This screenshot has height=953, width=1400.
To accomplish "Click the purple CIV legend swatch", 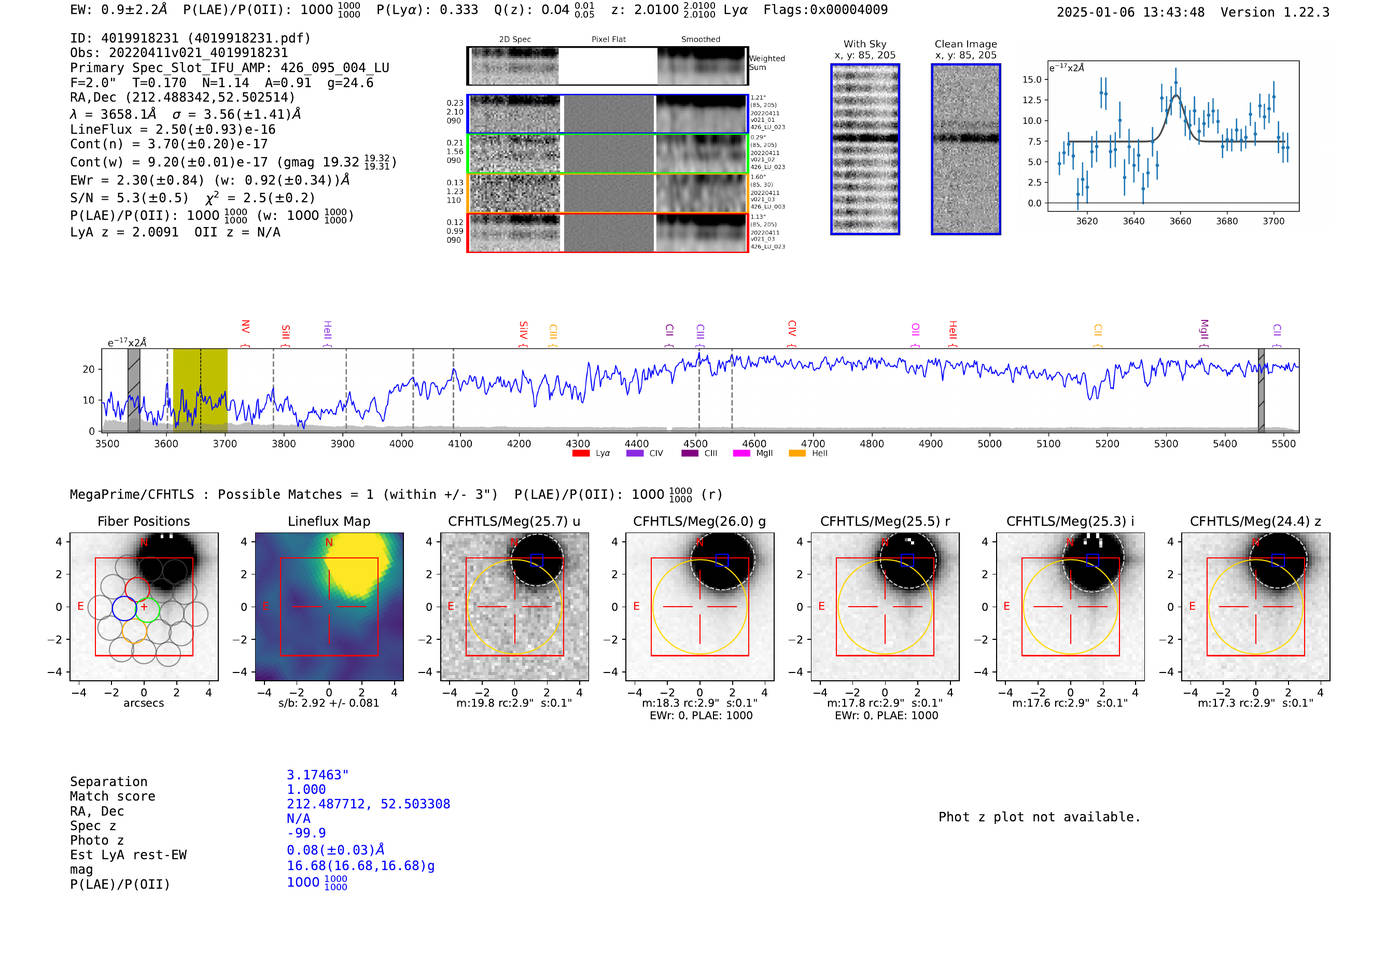I will (x=634, y=453).
